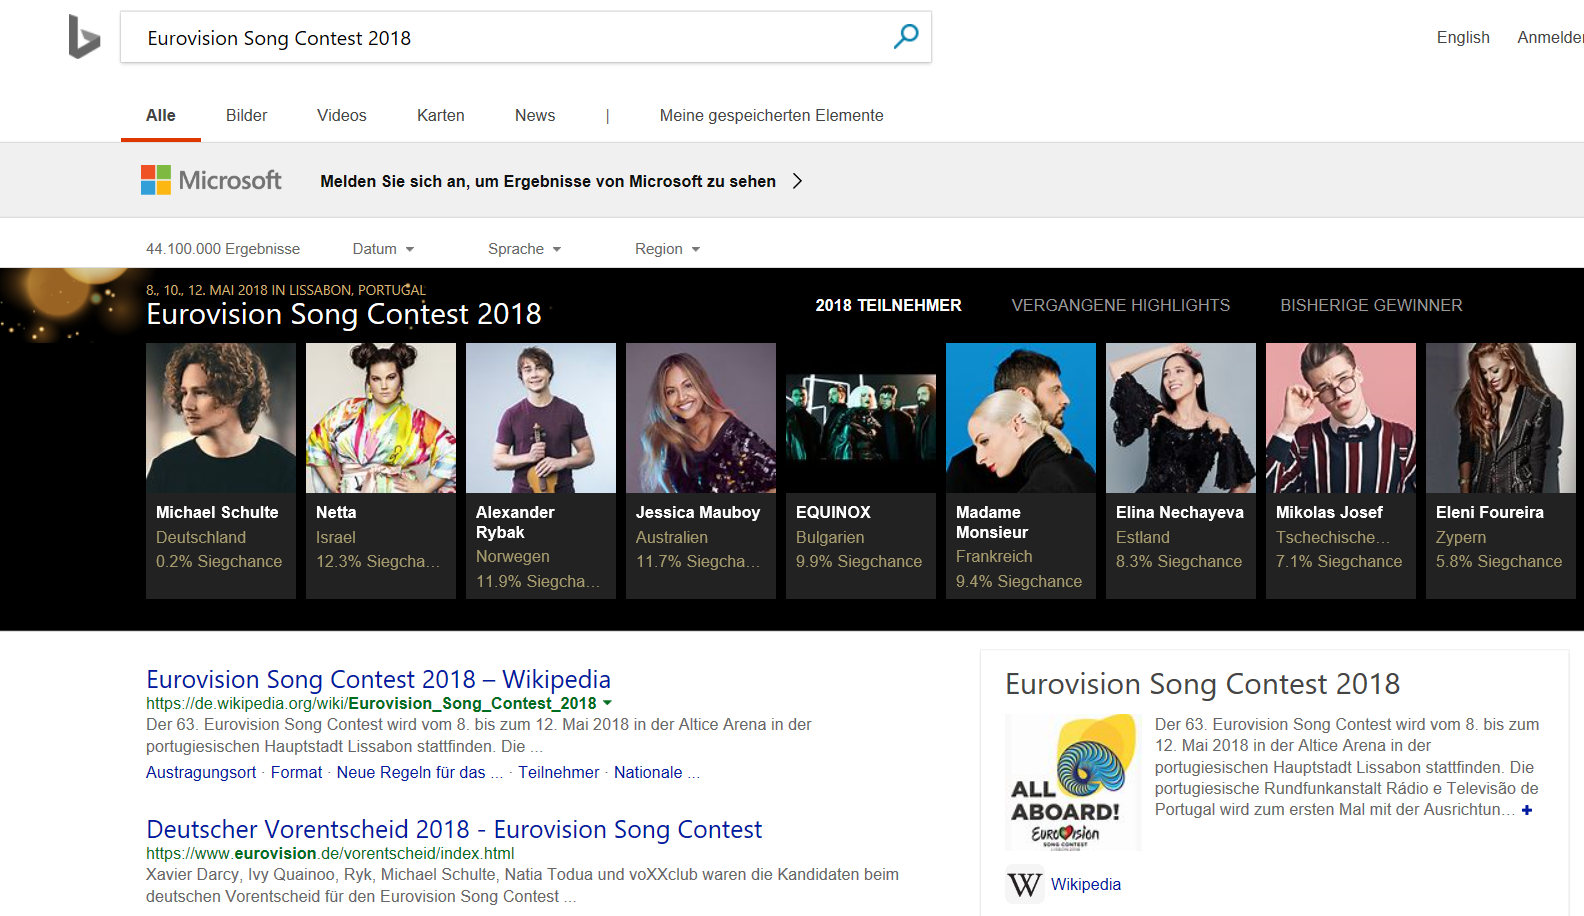The image size is (1584, 916).
Task: Open Eurovision Song Contest 2018 – Wikipedia result
Action: coord(378,679)
